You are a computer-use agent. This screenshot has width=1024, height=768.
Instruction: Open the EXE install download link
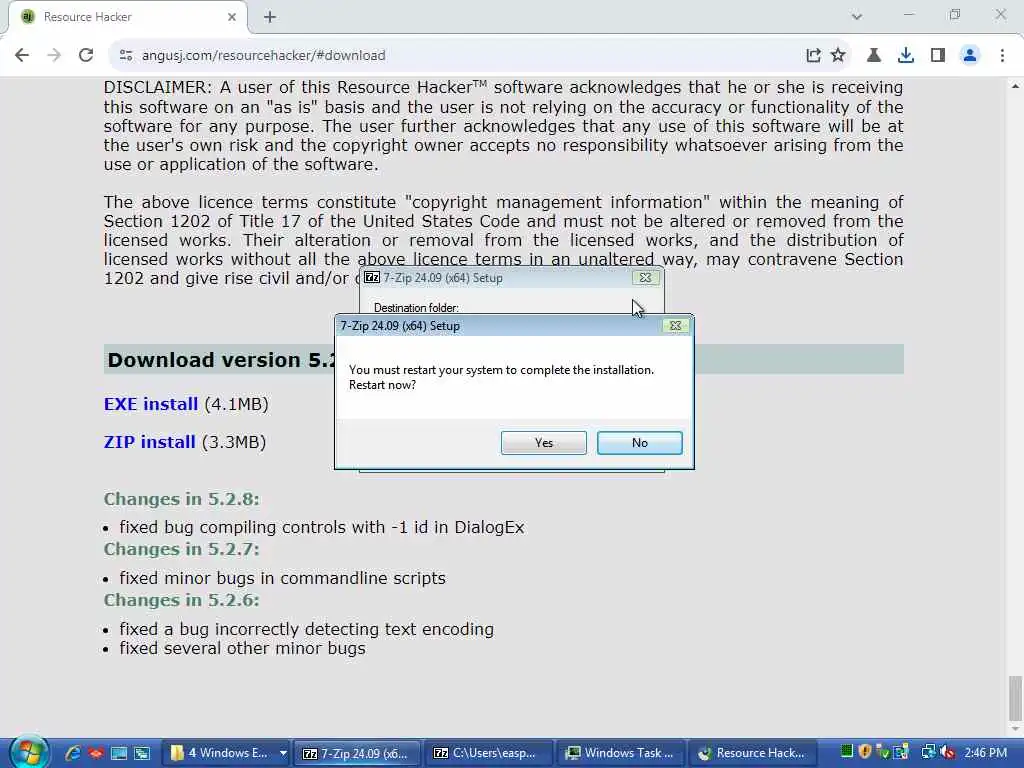151,404
